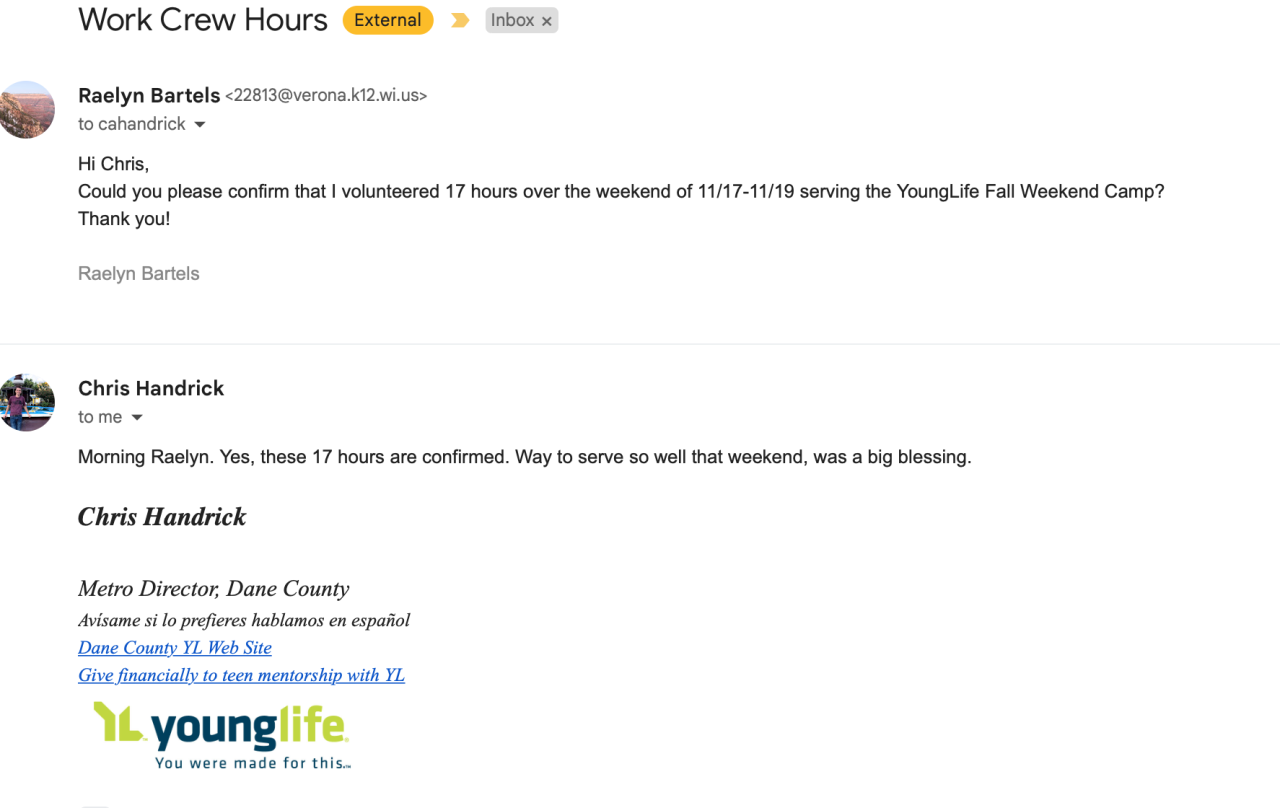Click the Inbox label chip
Viewport: 1280px width, 808px height.
click(x=512, y=20)
